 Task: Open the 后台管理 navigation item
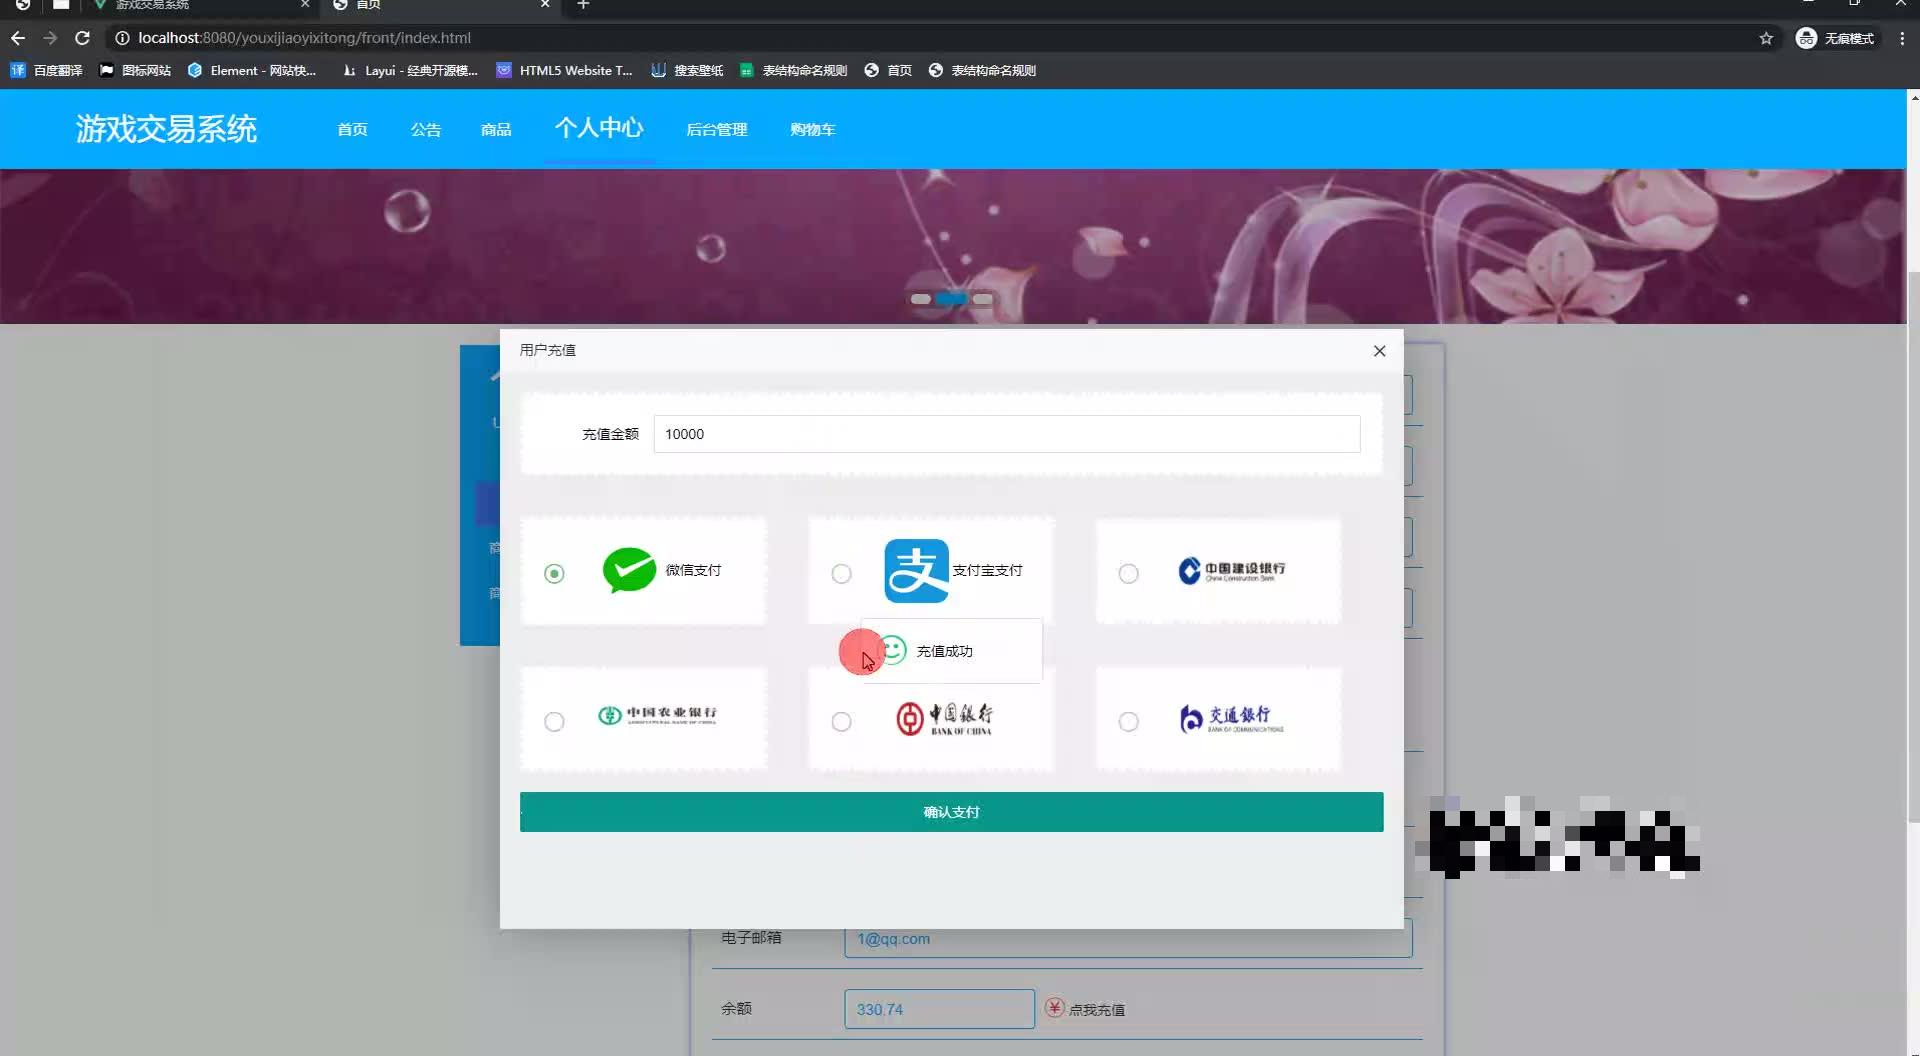click(x=716, y=130)
